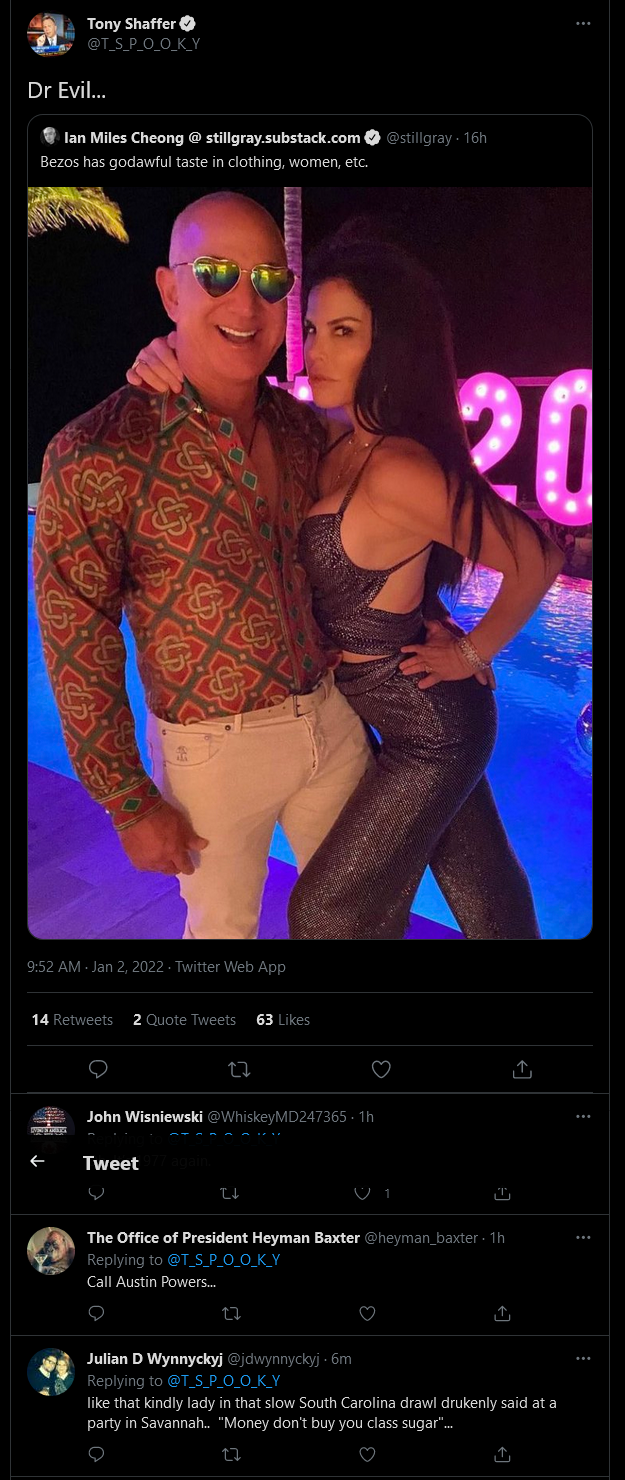Image resolution: width=625 pixels, height=1480 pixels.
Task: Retweet Julian D Wynnyckyj's reply
Action: coord(231,1453)
